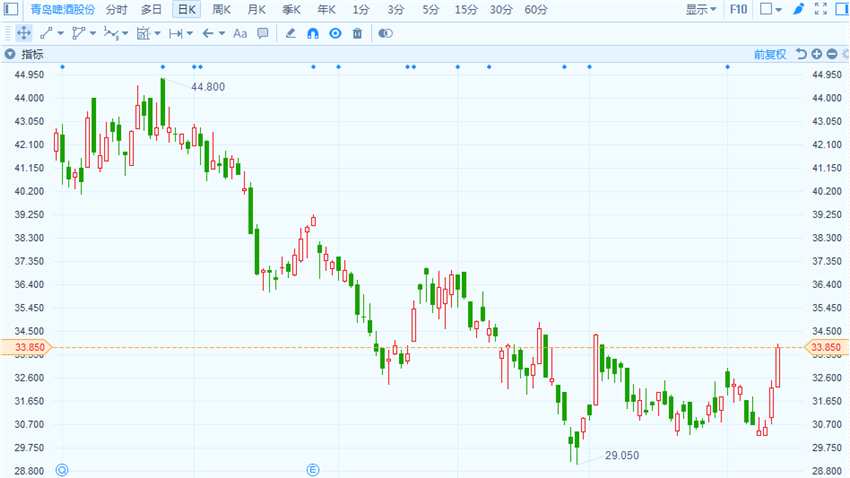
Task: Switch to the 1分 interval tab
Action: point(360,10)
